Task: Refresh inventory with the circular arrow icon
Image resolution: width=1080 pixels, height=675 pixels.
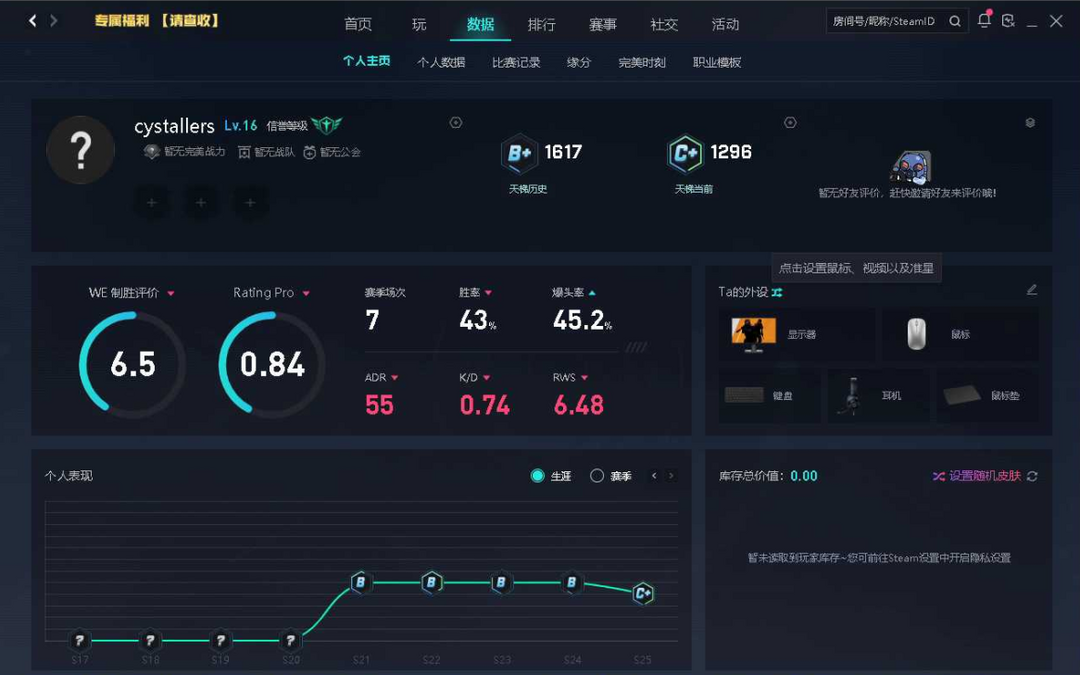Action: tap(1032, 476)
